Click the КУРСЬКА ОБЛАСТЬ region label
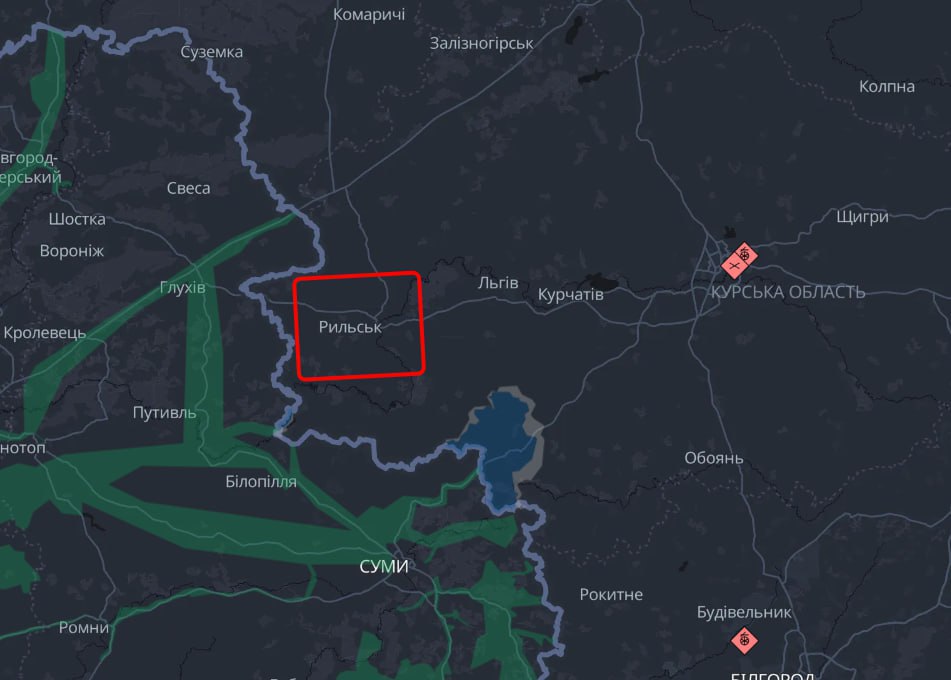The image size is (951, 680). [x=788, y=292]
